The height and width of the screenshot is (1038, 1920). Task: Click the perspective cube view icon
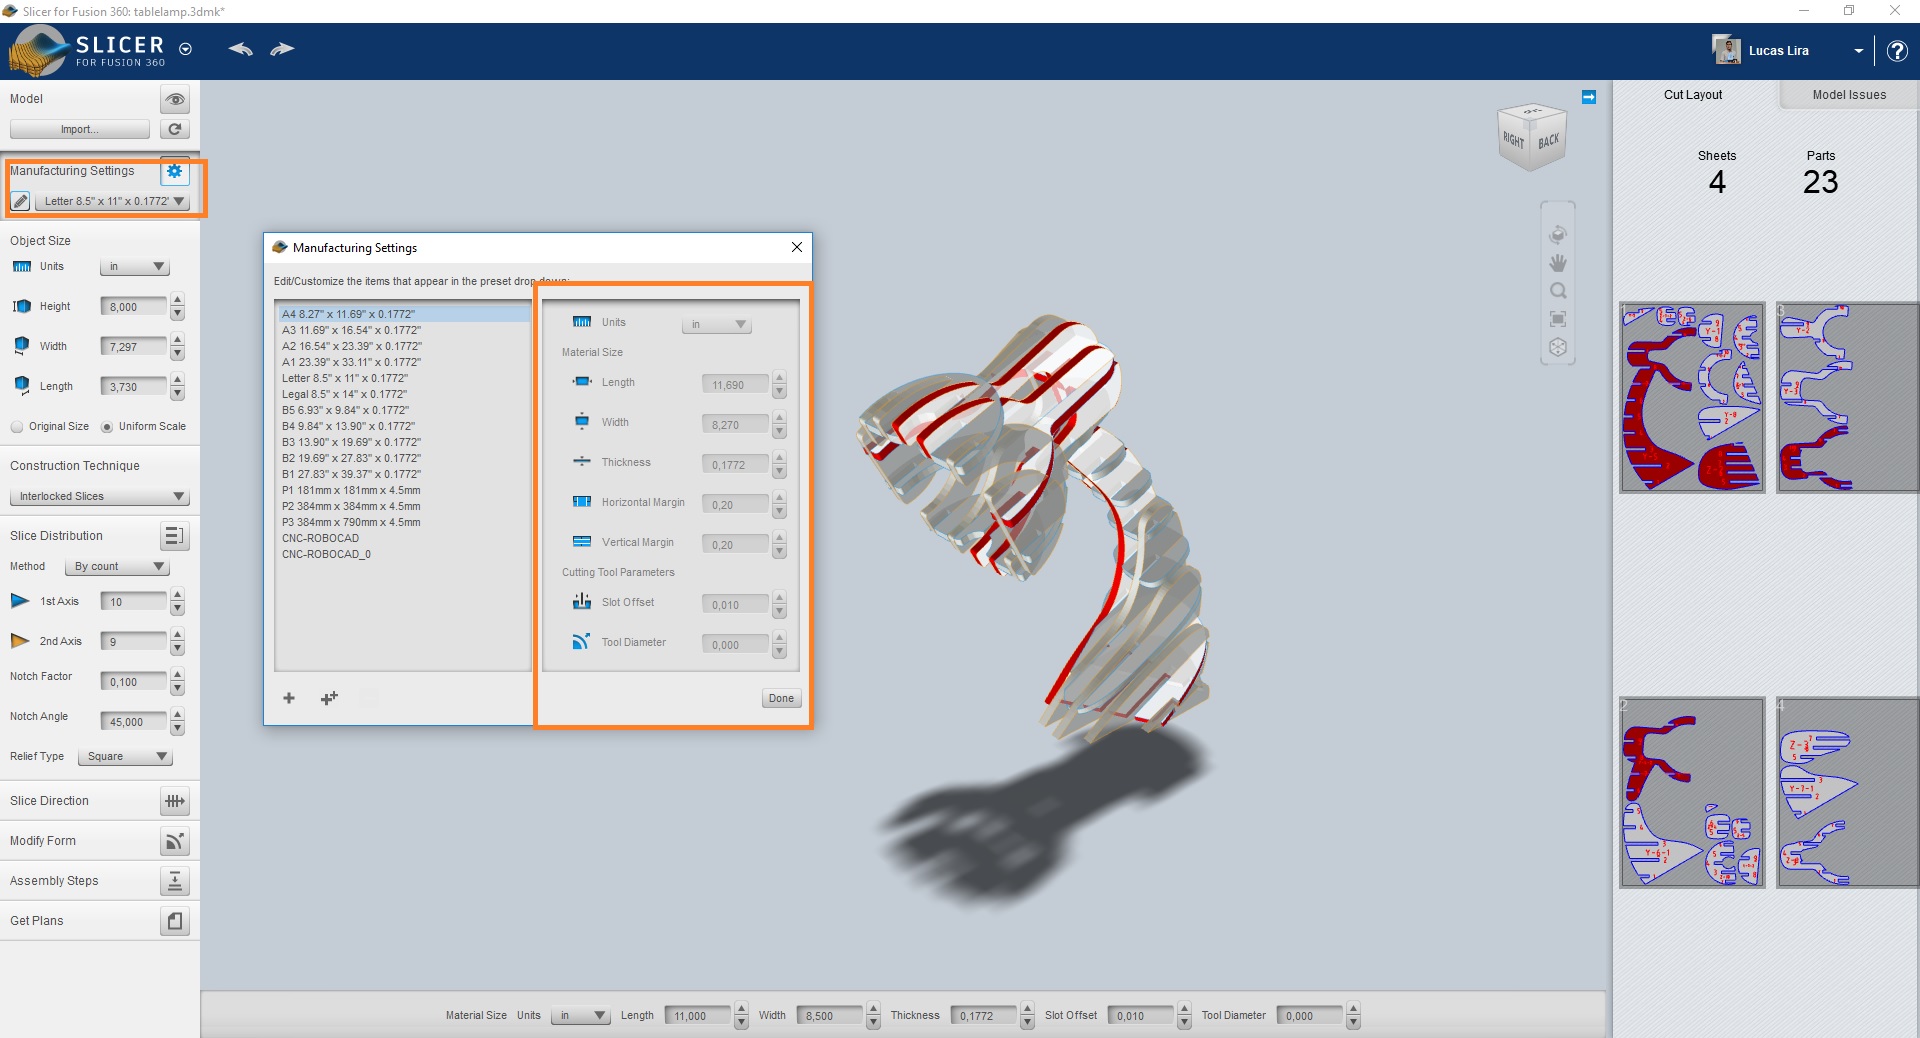pos(1557,347)
